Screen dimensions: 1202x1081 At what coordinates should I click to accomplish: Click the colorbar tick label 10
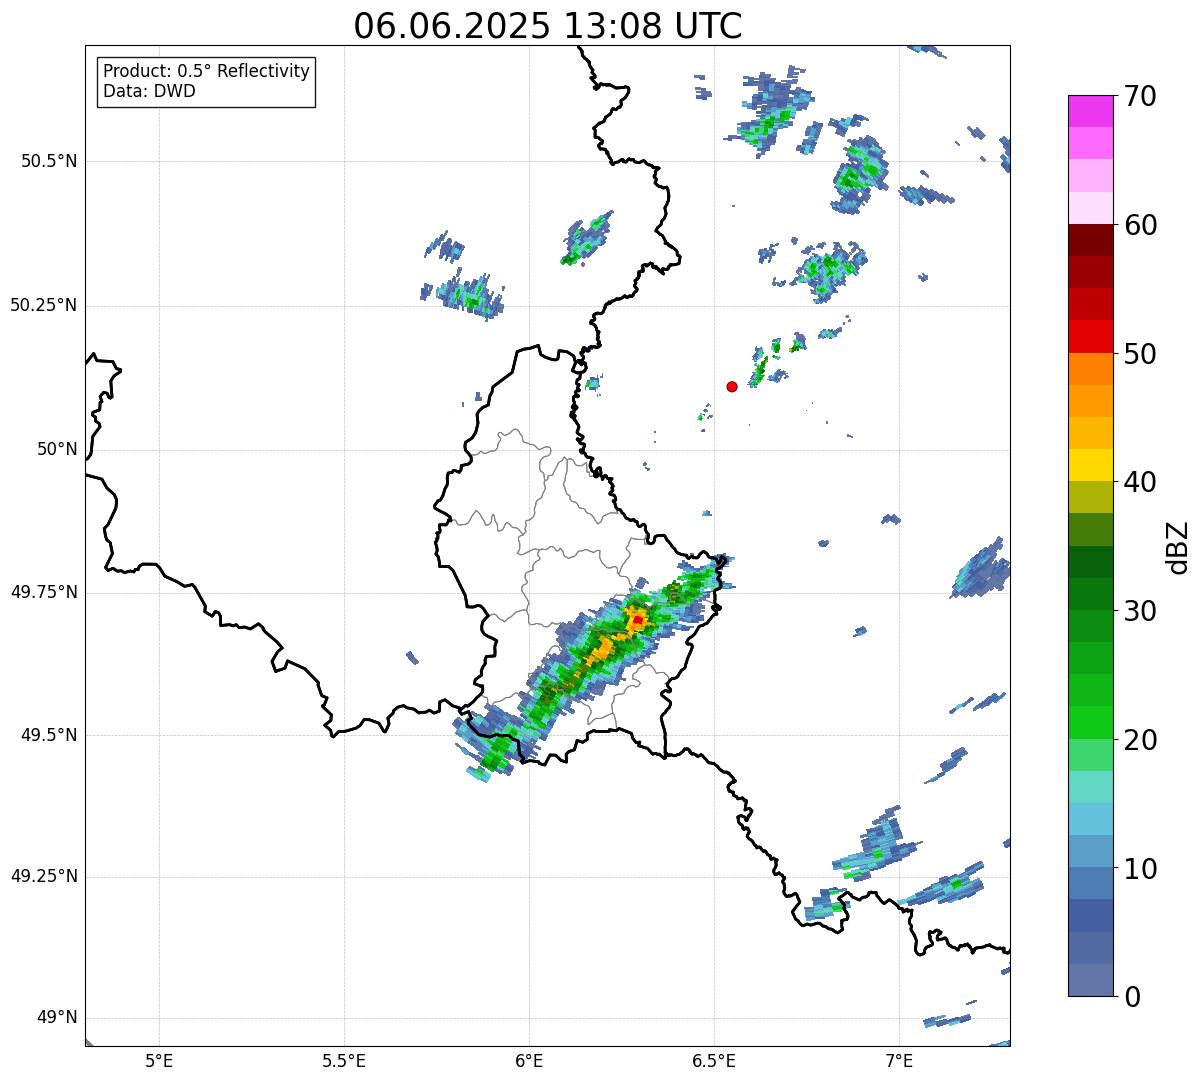click(x=1140, y=869)
